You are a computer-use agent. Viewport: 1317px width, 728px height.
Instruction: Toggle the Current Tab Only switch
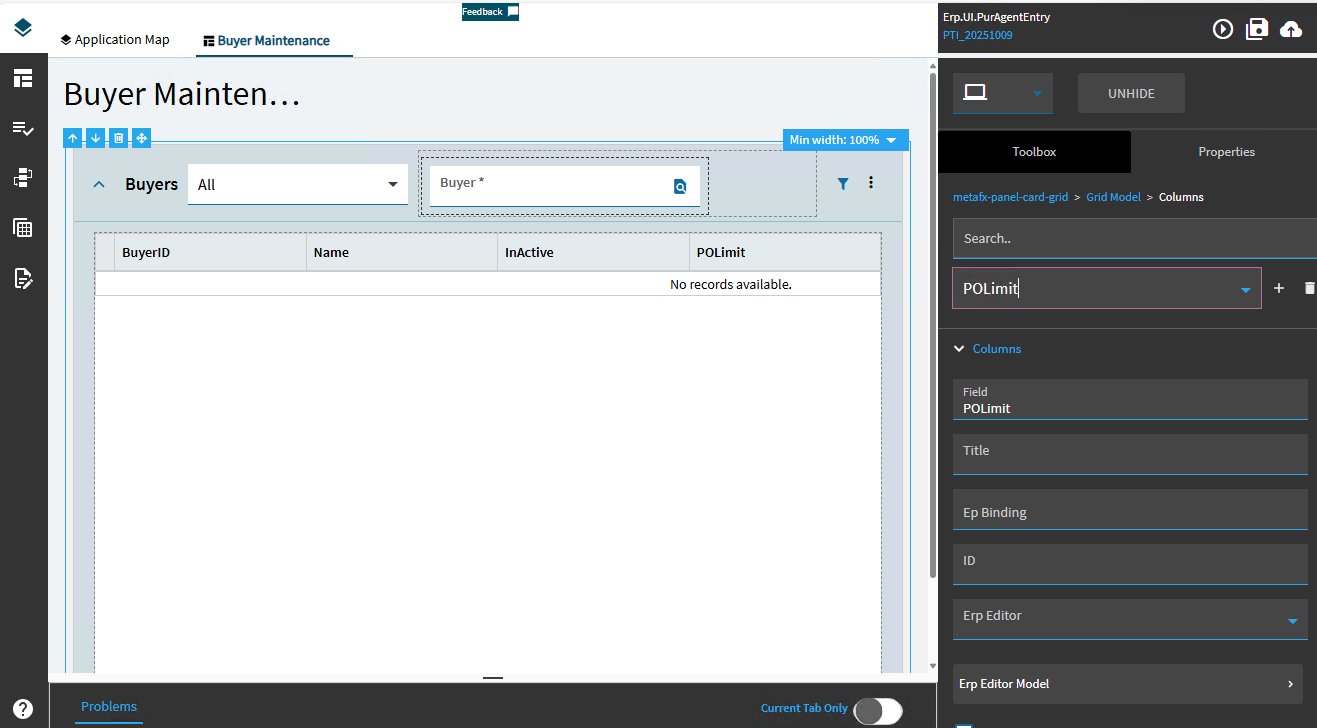click(878, 710)
